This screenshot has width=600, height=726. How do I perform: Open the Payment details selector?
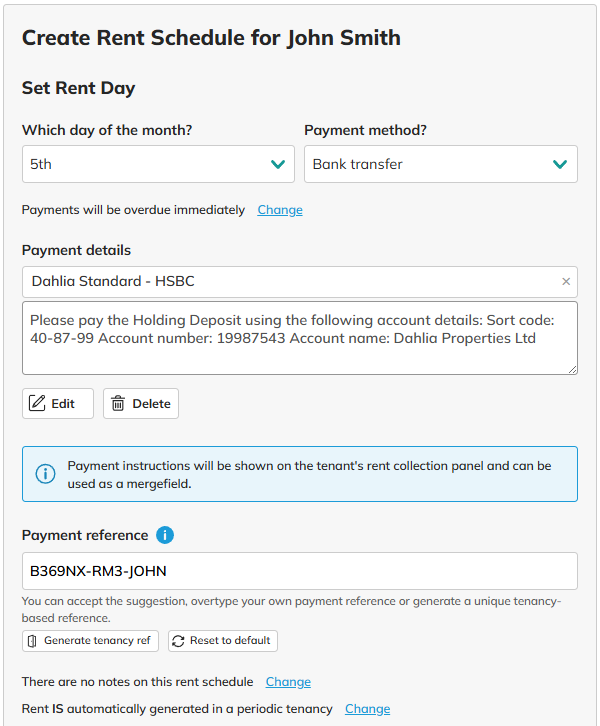pyautogui.click(x=290, y=282)
